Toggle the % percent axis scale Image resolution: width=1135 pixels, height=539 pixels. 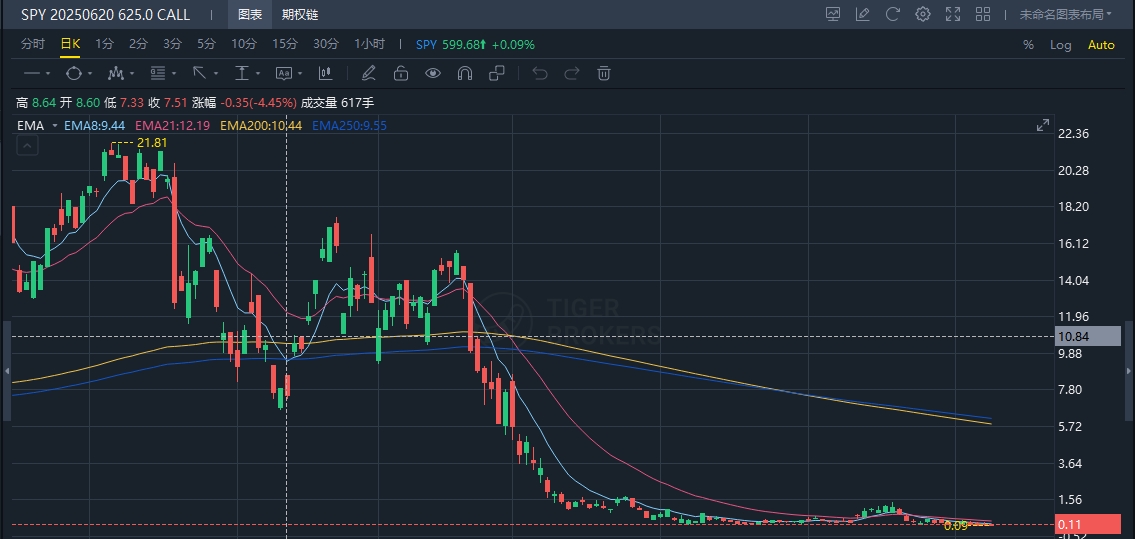coord(1028,45)
